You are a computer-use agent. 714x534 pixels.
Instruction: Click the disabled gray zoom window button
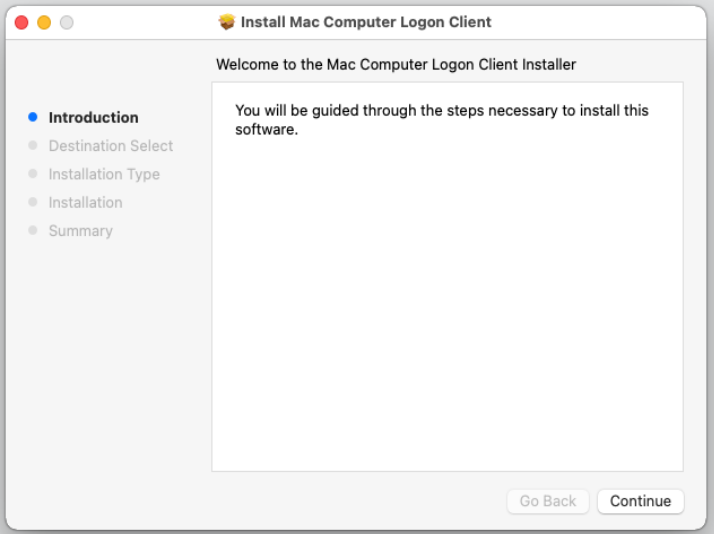pyautogui.click(x=66, y=22)
